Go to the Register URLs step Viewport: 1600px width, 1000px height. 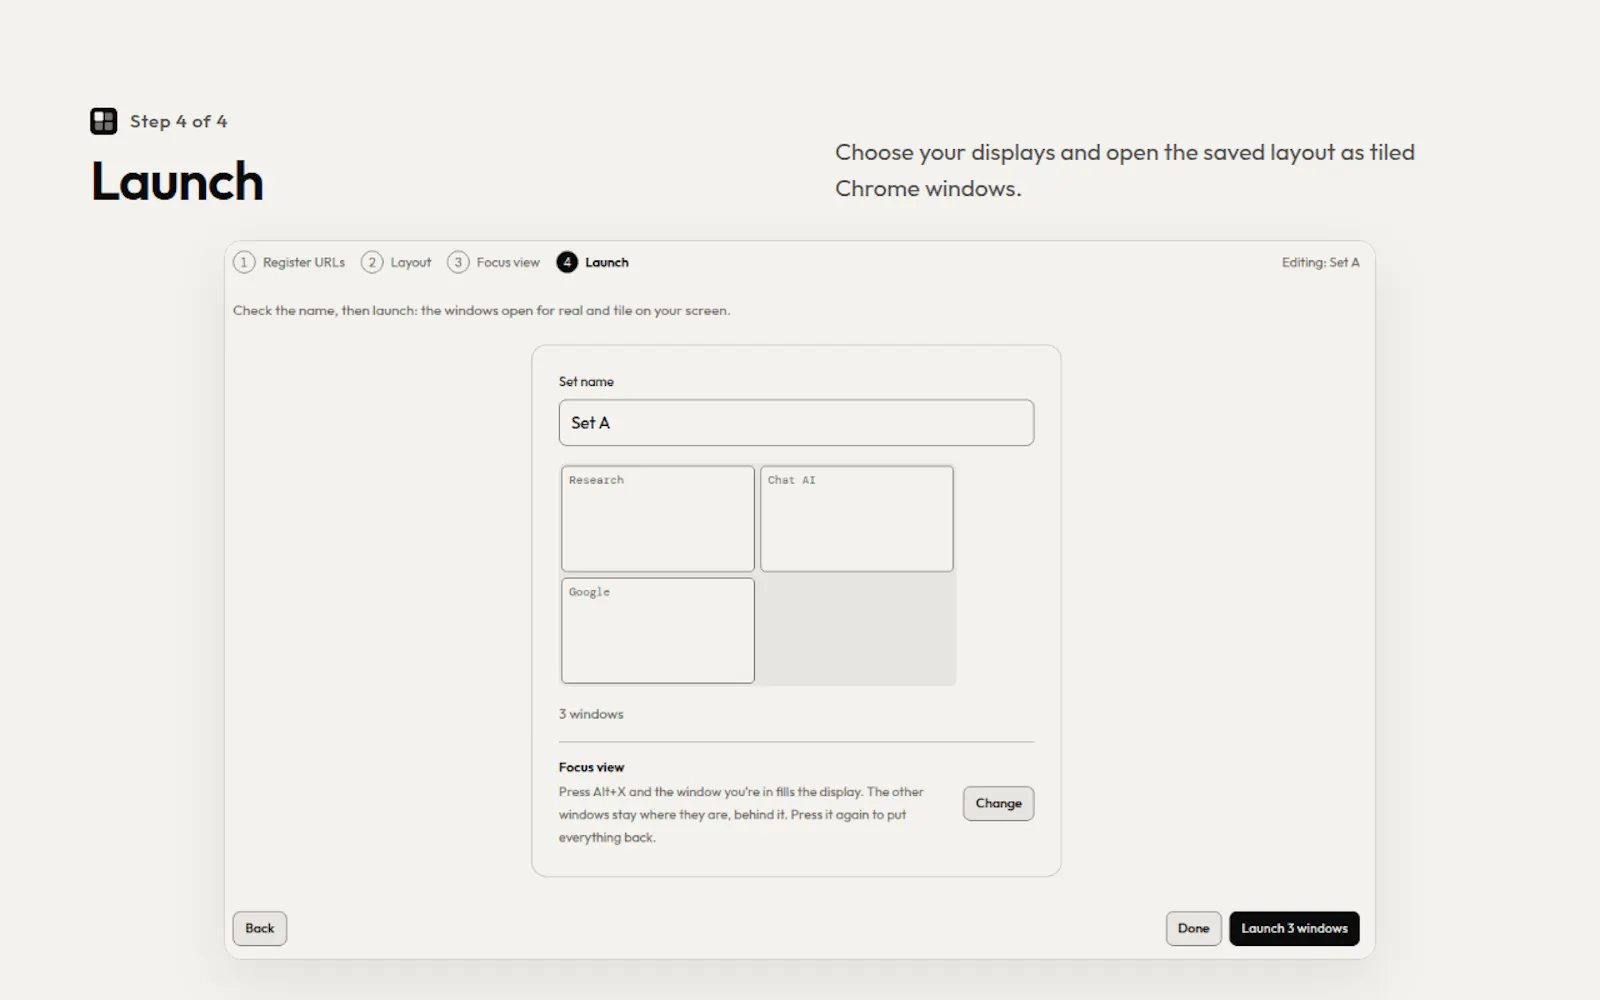pos(289,262)
